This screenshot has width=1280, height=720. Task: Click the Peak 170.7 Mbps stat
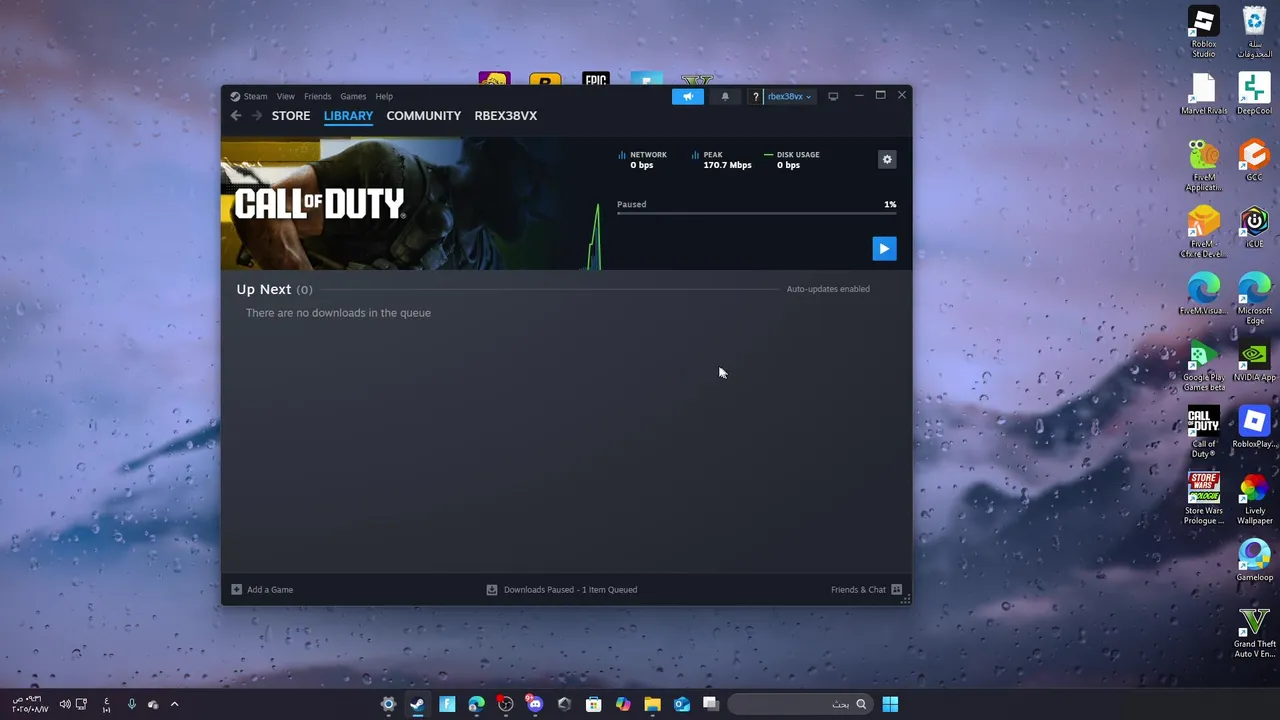pyautogui.click(x=720, y=160)
